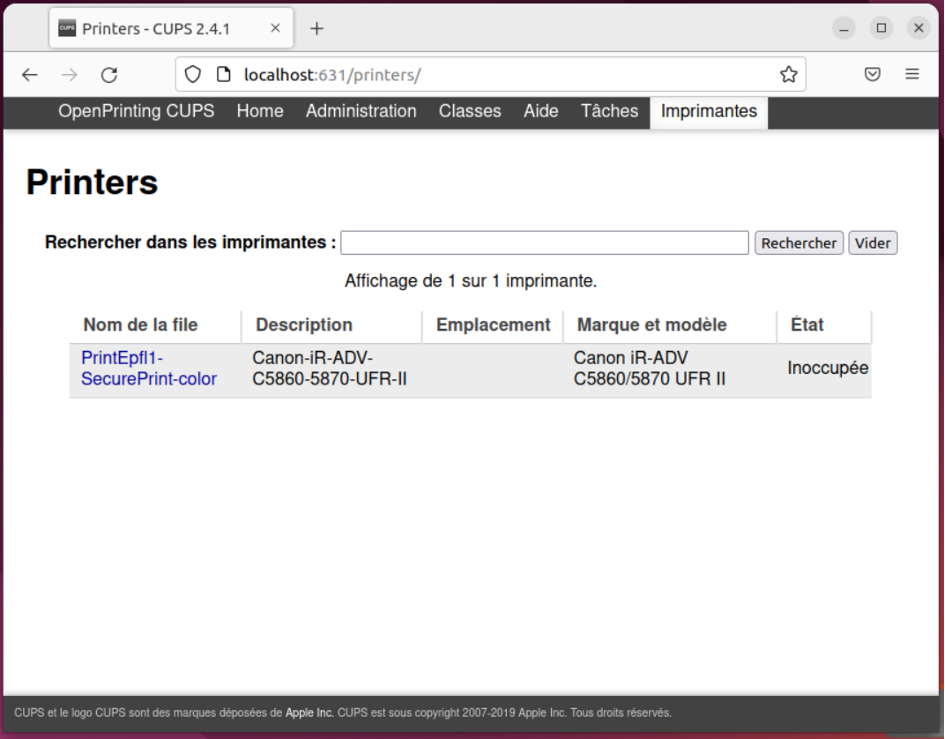Click the shield tracking protection icon
The image size is (945, 739).
(x=194, y=75)
